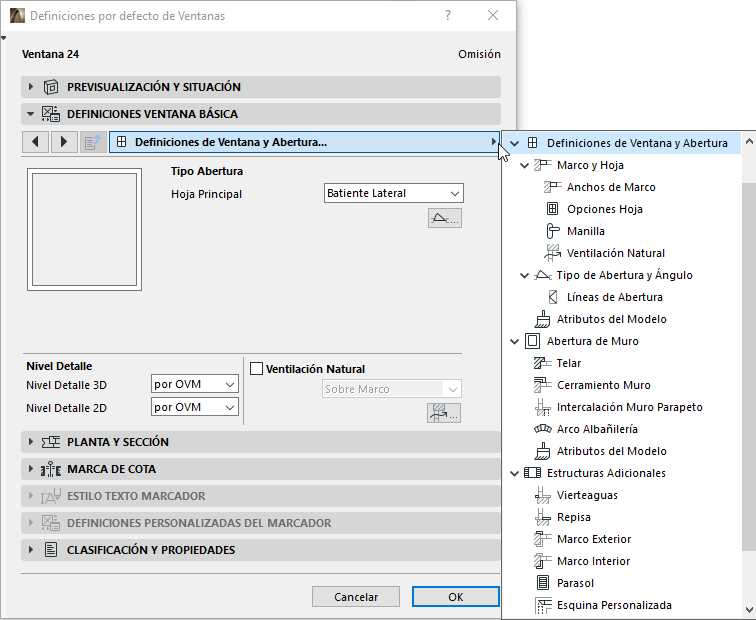Click Repisa icon in tree
The width and height of the screenshot is (756, 620).
click(x=542, y=517)
